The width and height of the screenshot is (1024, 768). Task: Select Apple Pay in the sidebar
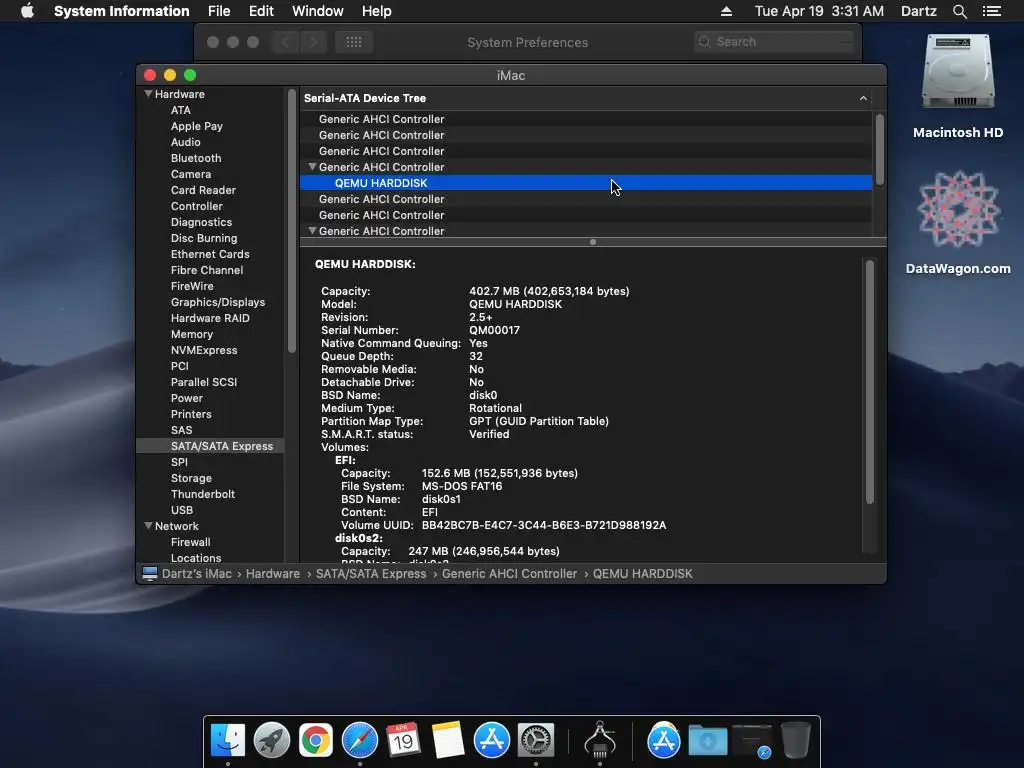point(197,126)
